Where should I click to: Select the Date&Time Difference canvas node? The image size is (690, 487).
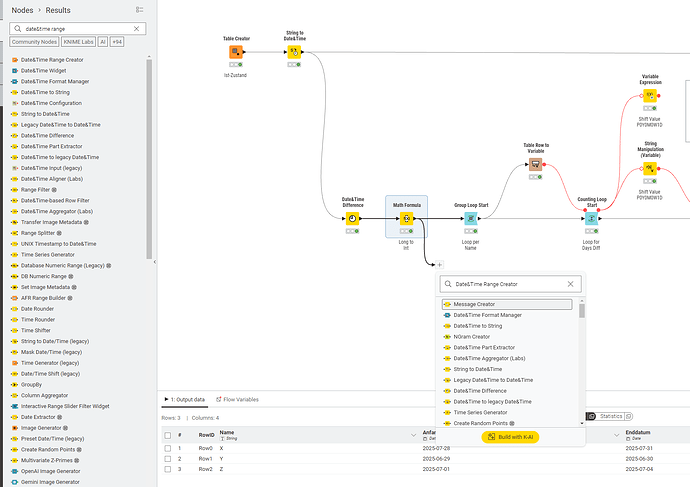tap(352, 218)
